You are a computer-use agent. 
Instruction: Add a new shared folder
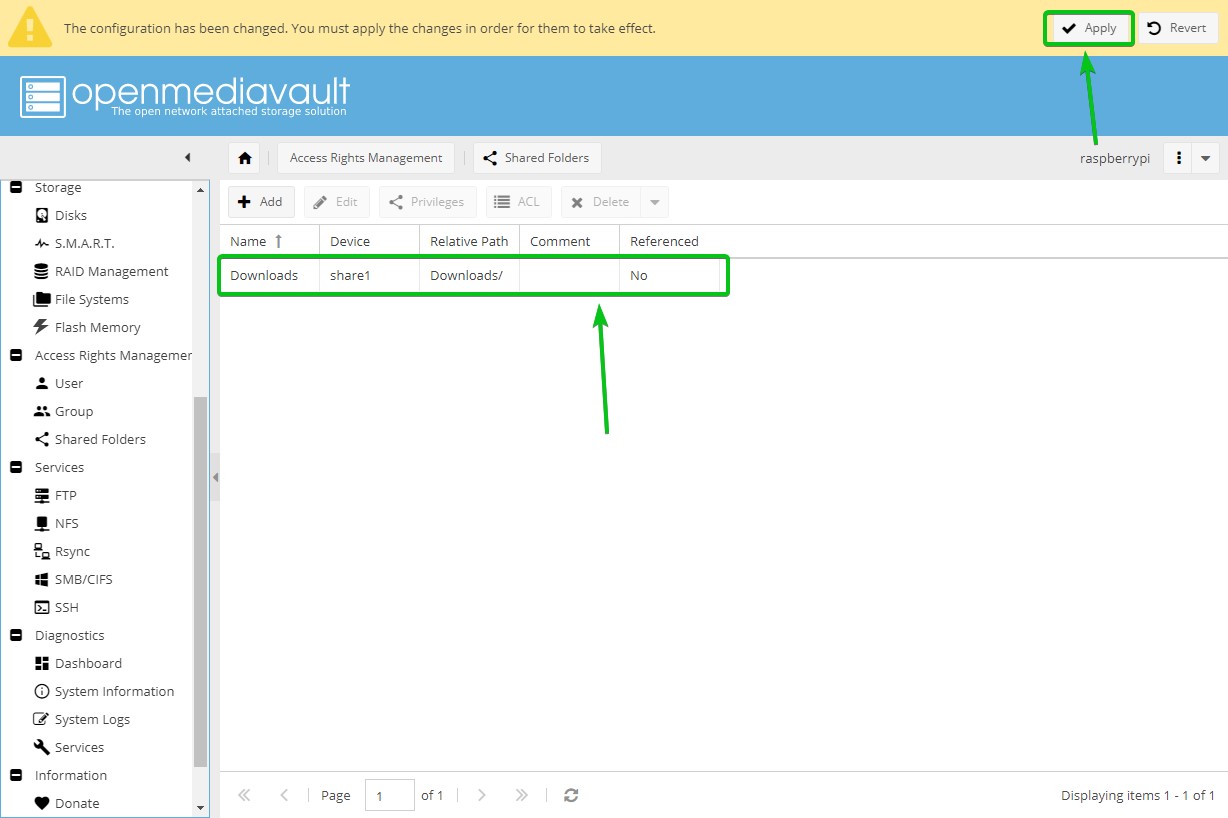[261, 202]
